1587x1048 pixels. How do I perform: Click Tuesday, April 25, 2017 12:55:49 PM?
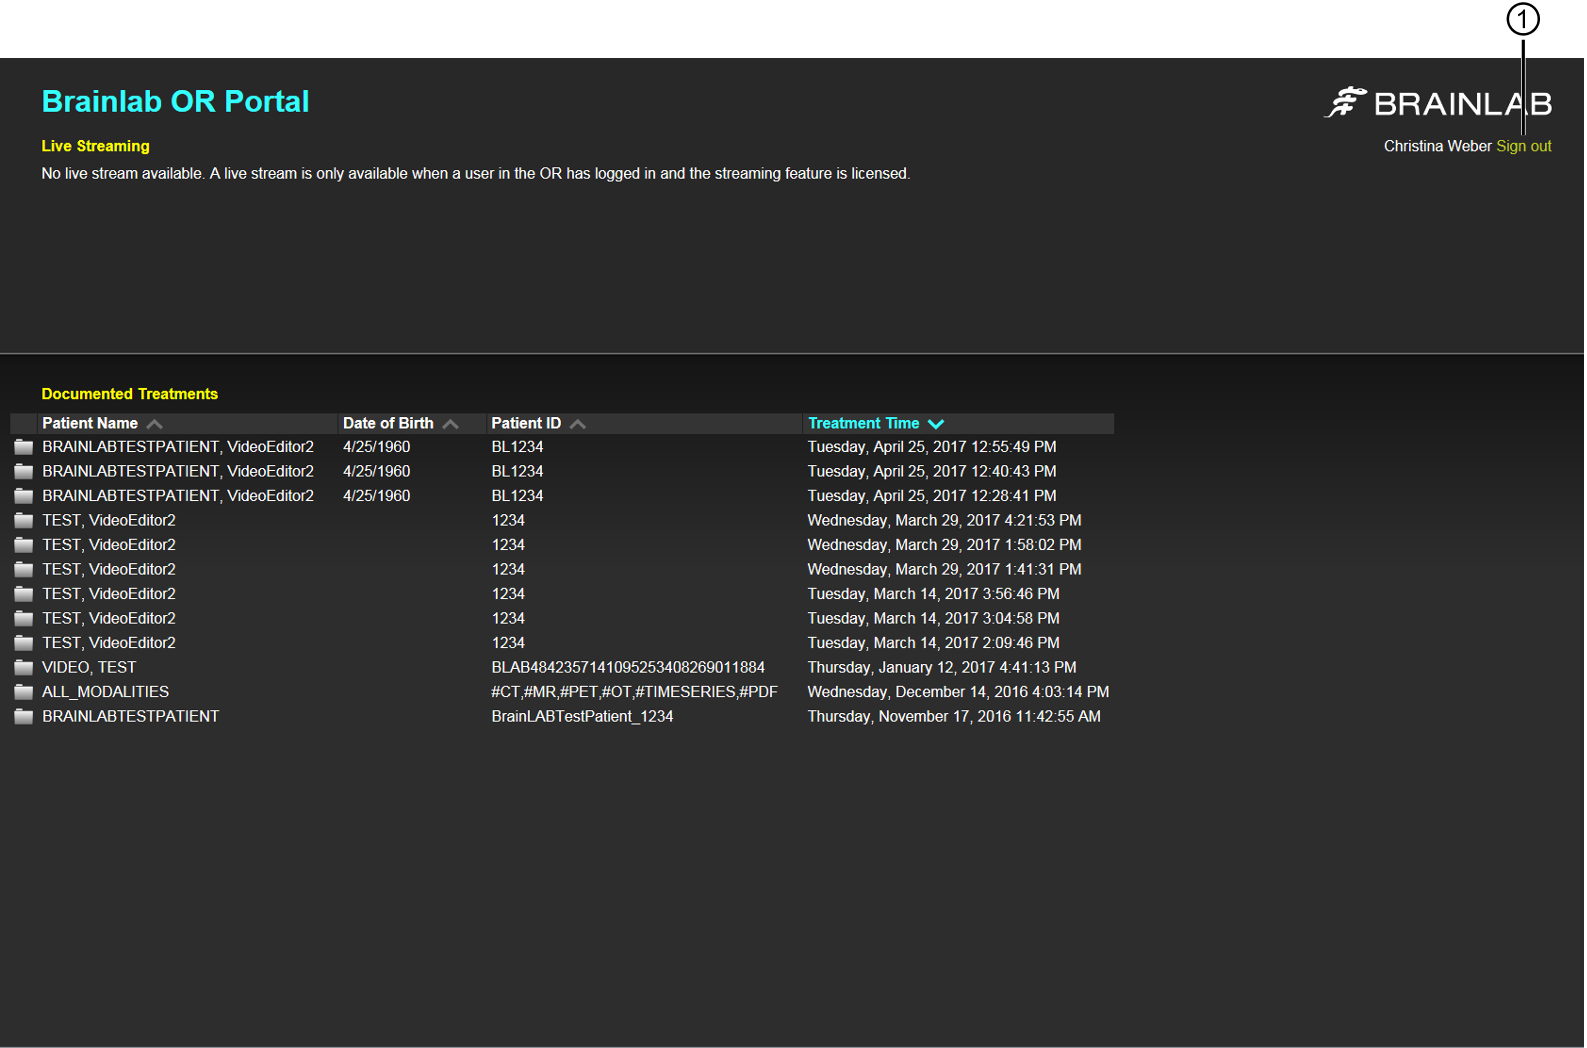click(932, 447)
